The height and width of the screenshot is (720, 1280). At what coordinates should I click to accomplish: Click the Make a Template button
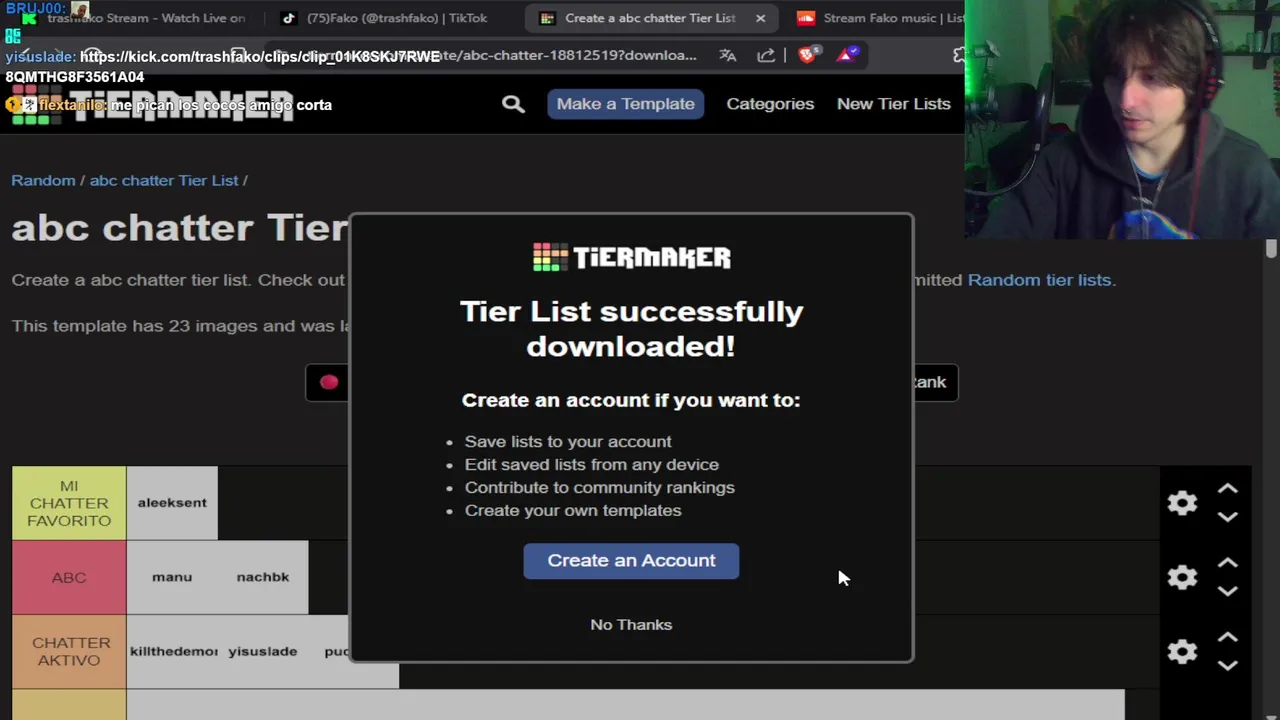626,104
